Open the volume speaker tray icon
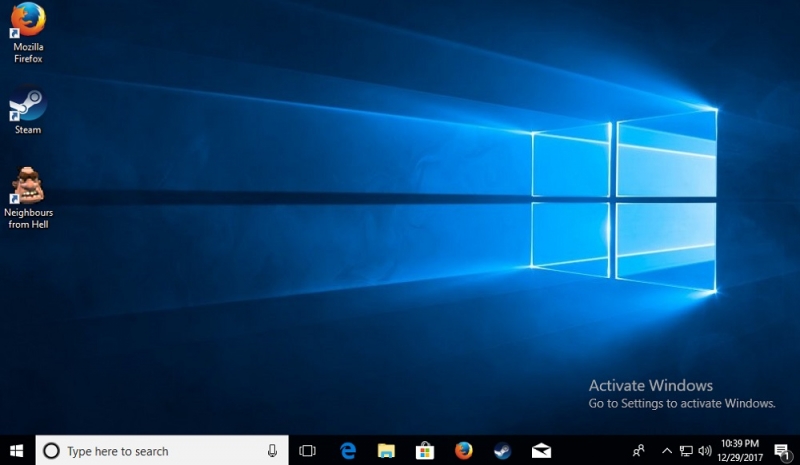Screen dimensions: 800x465 pos(705,451)
